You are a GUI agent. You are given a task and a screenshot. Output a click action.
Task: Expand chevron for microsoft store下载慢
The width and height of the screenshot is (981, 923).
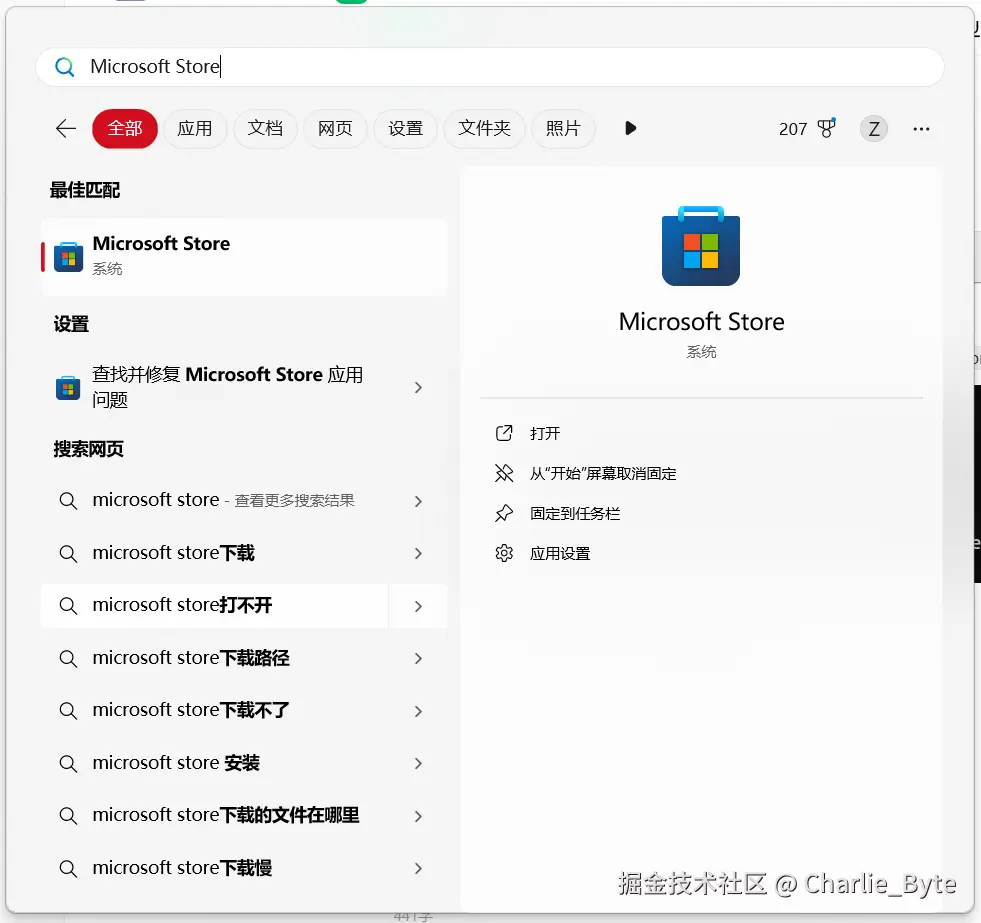(x=419, y=869)
